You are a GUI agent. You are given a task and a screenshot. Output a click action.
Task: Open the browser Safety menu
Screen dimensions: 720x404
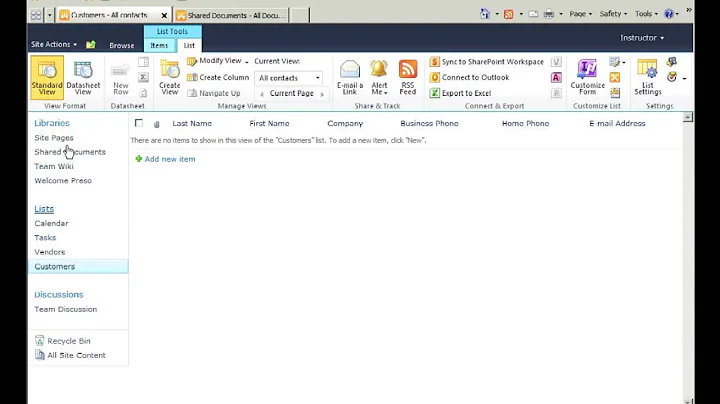click(x=613, y=14)
